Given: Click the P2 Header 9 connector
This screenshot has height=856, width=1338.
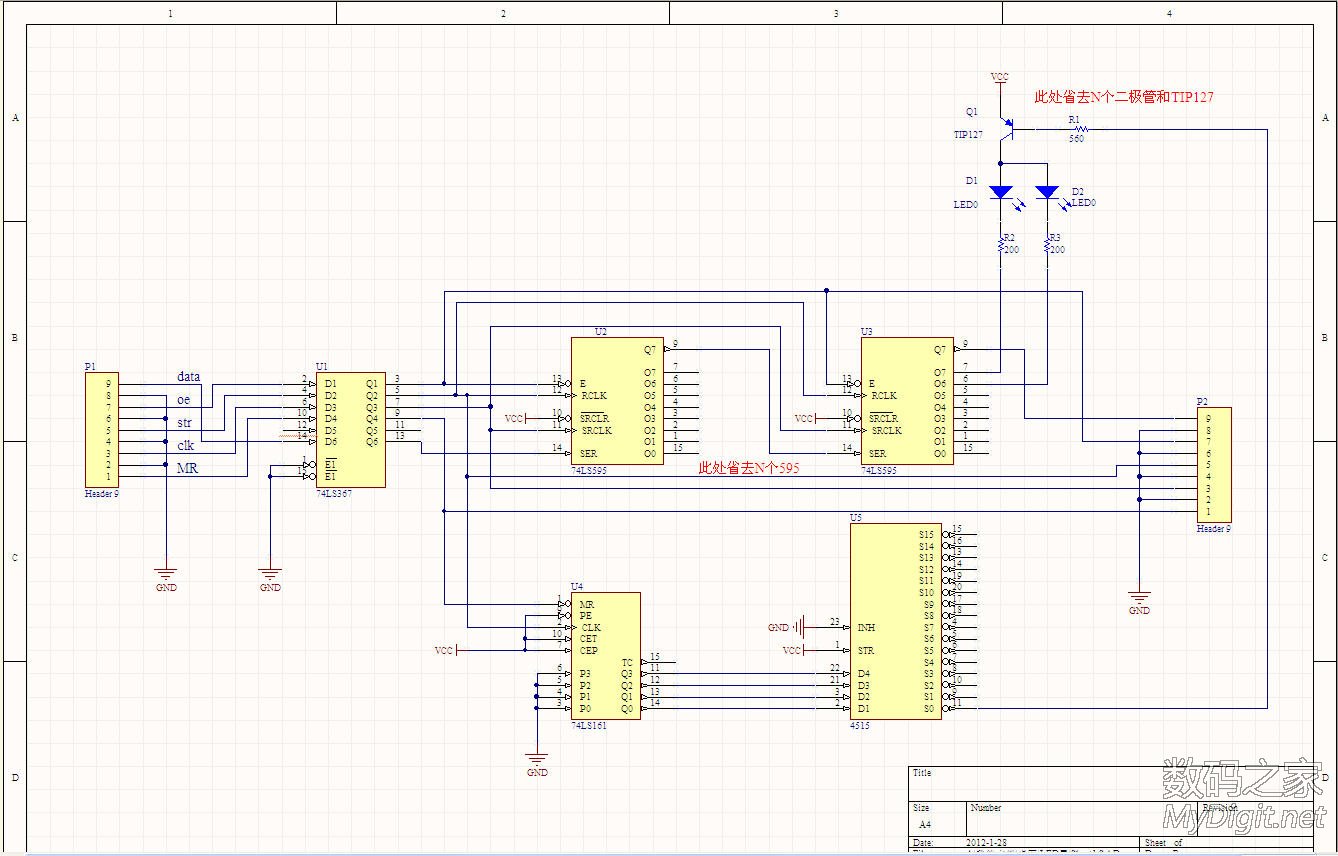Looking at the screenshot, I should pos(1213,465).
